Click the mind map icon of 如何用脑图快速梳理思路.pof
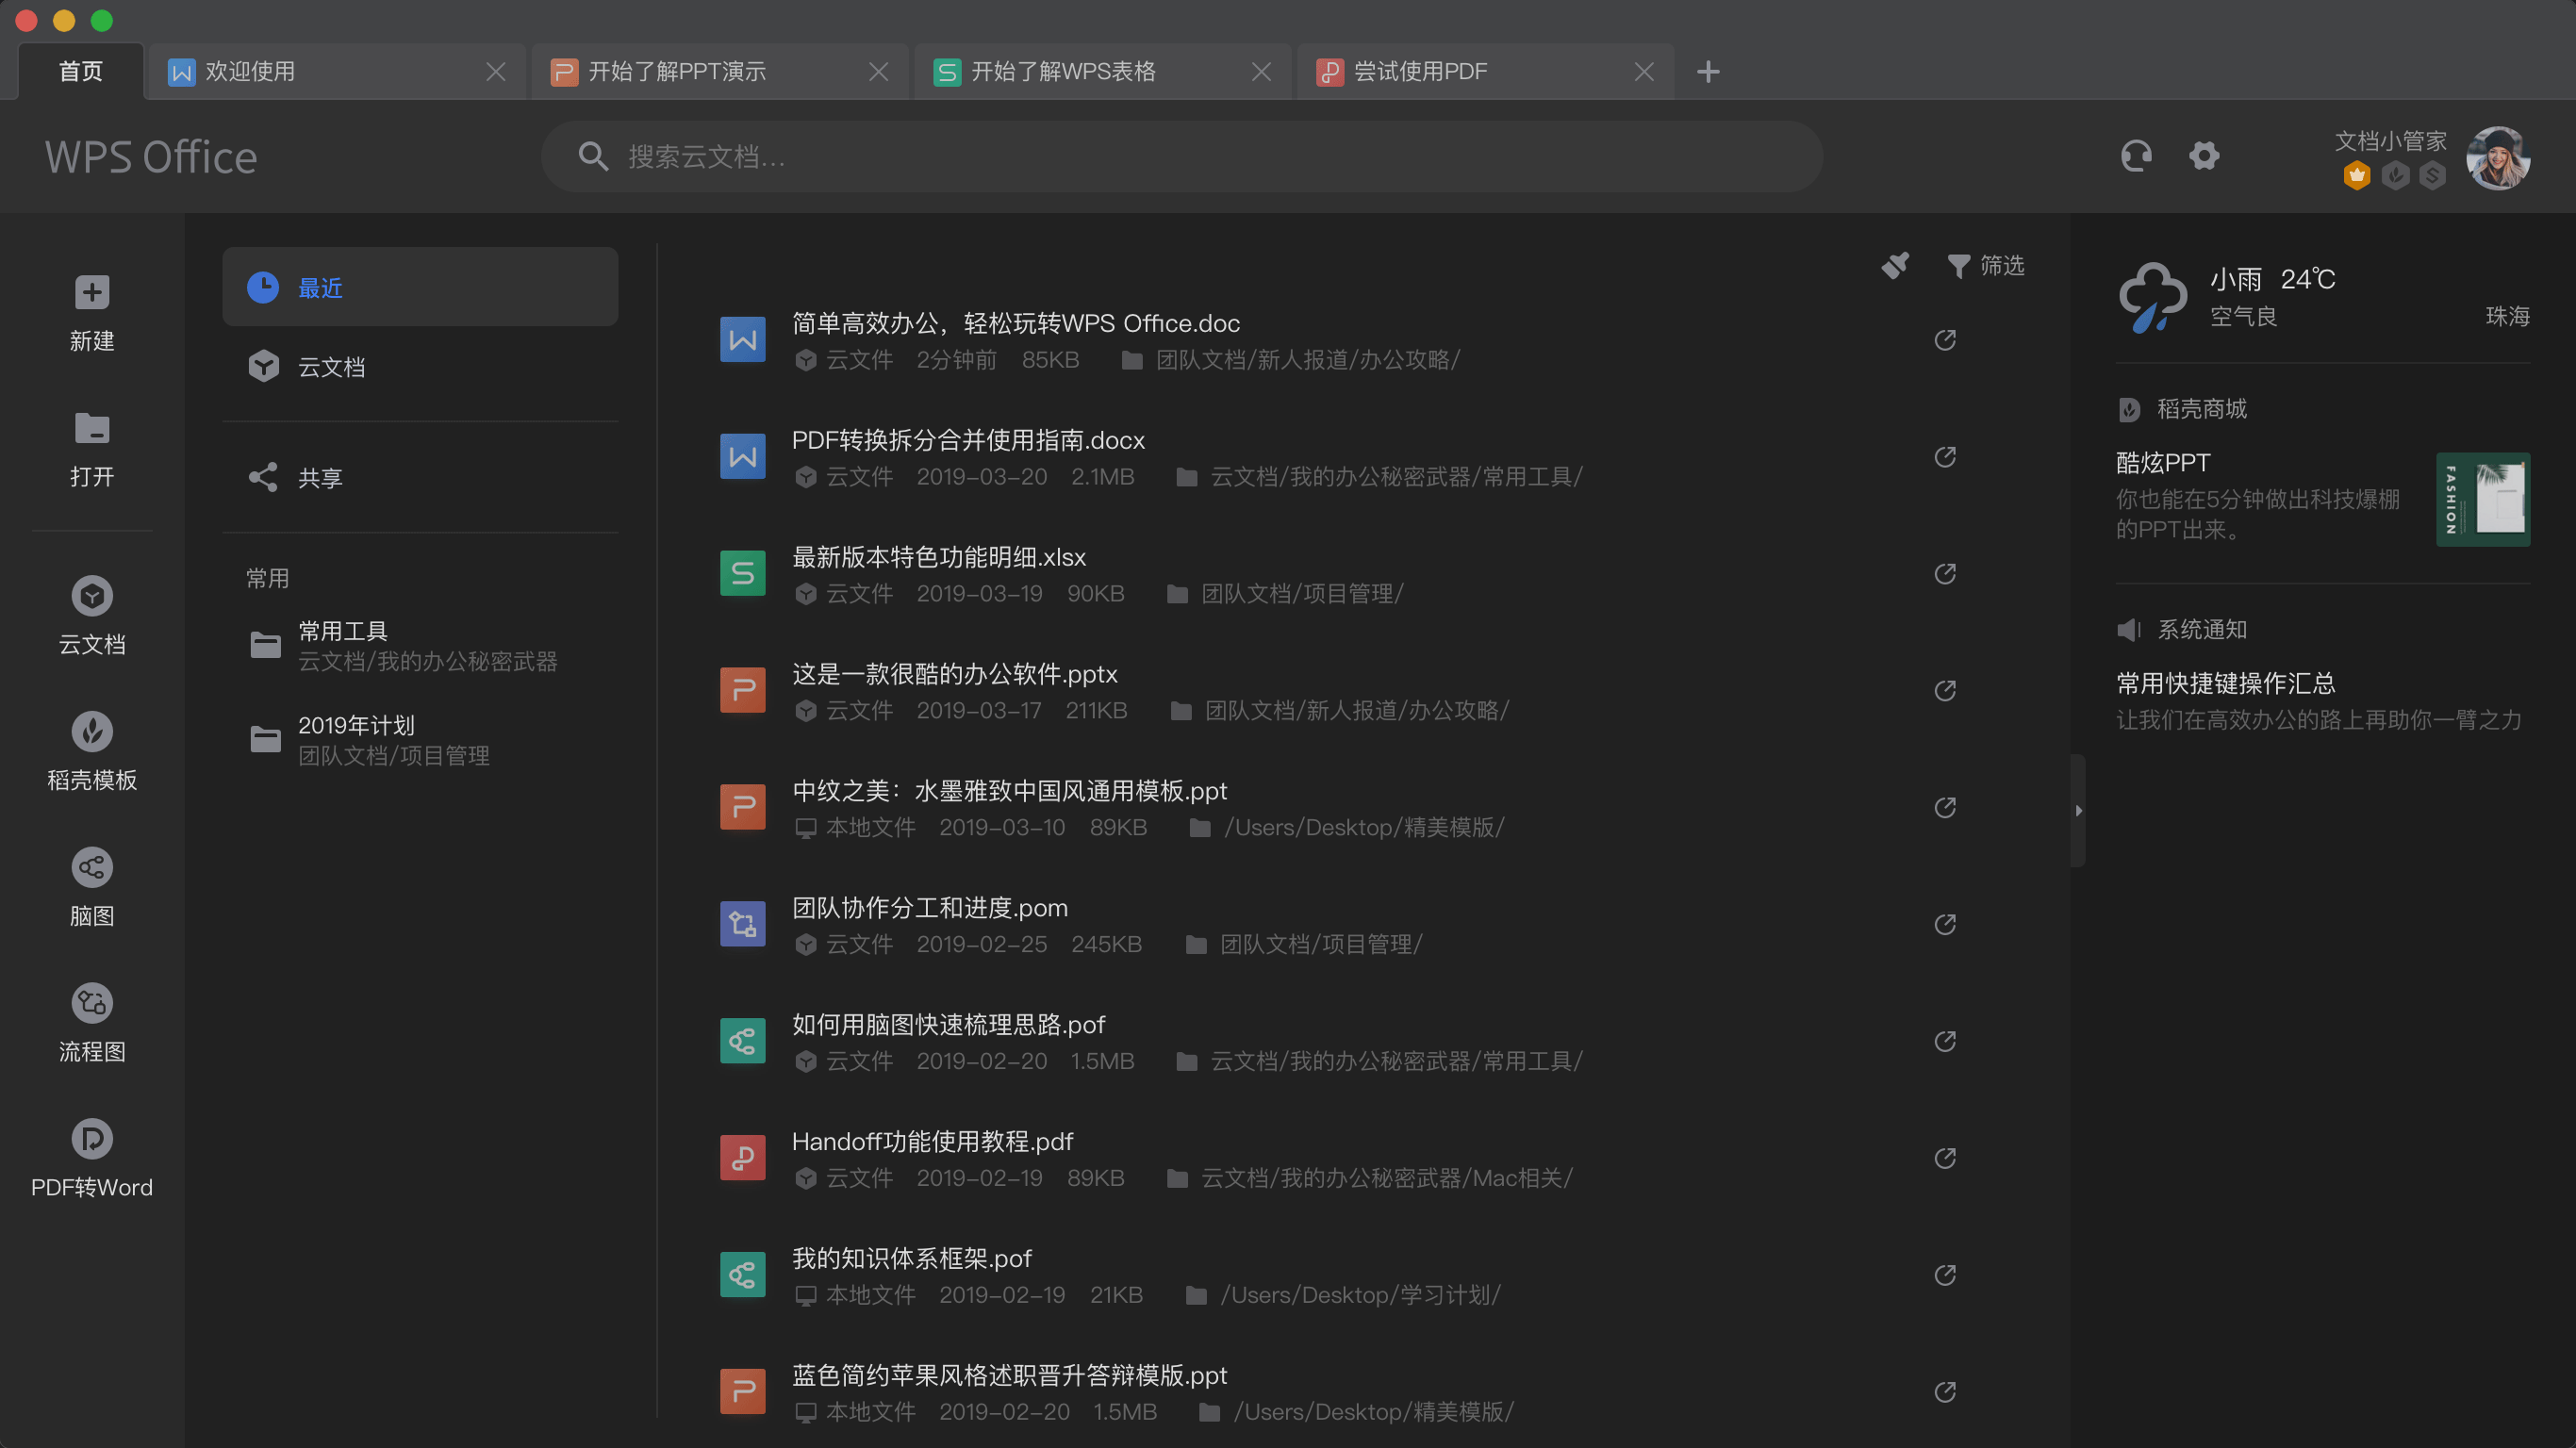 [743, 1041]
